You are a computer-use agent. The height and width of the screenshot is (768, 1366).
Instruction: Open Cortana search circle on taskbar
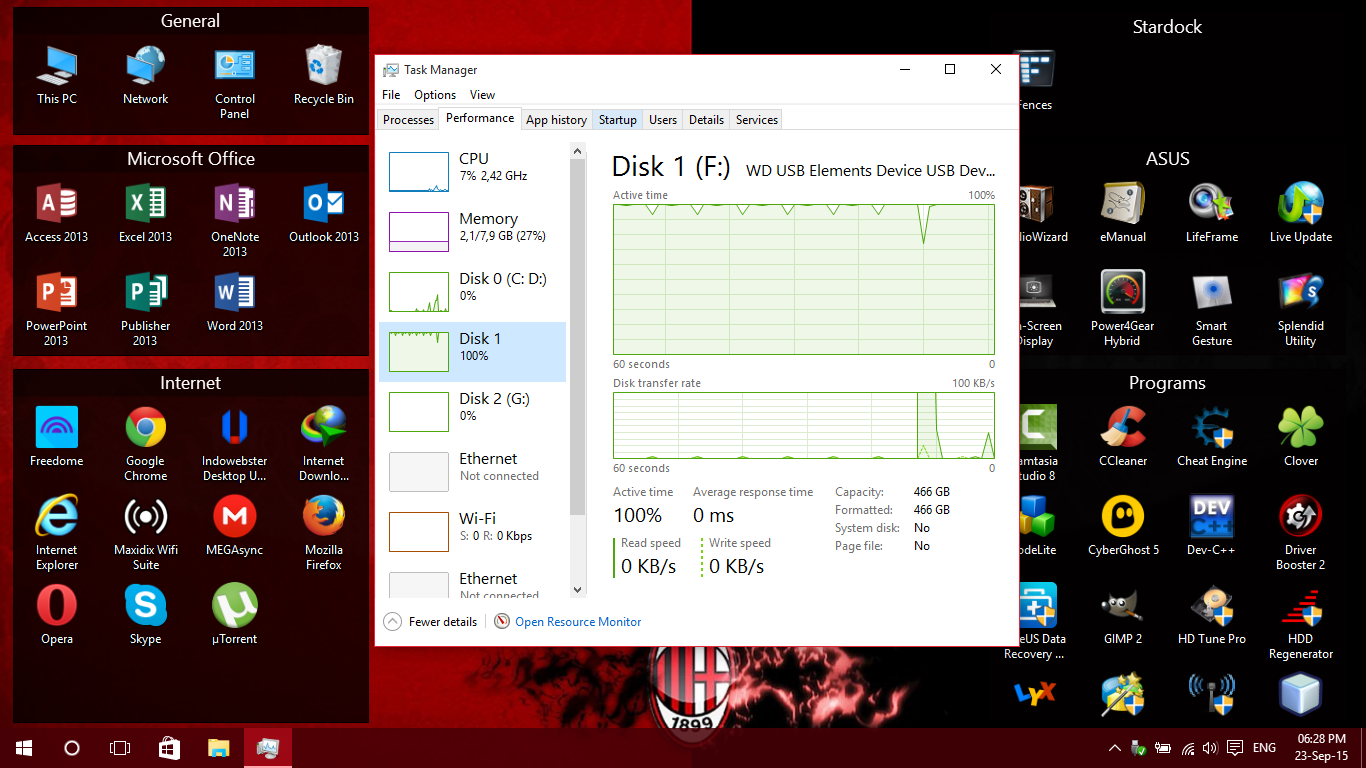coord(72,748)
